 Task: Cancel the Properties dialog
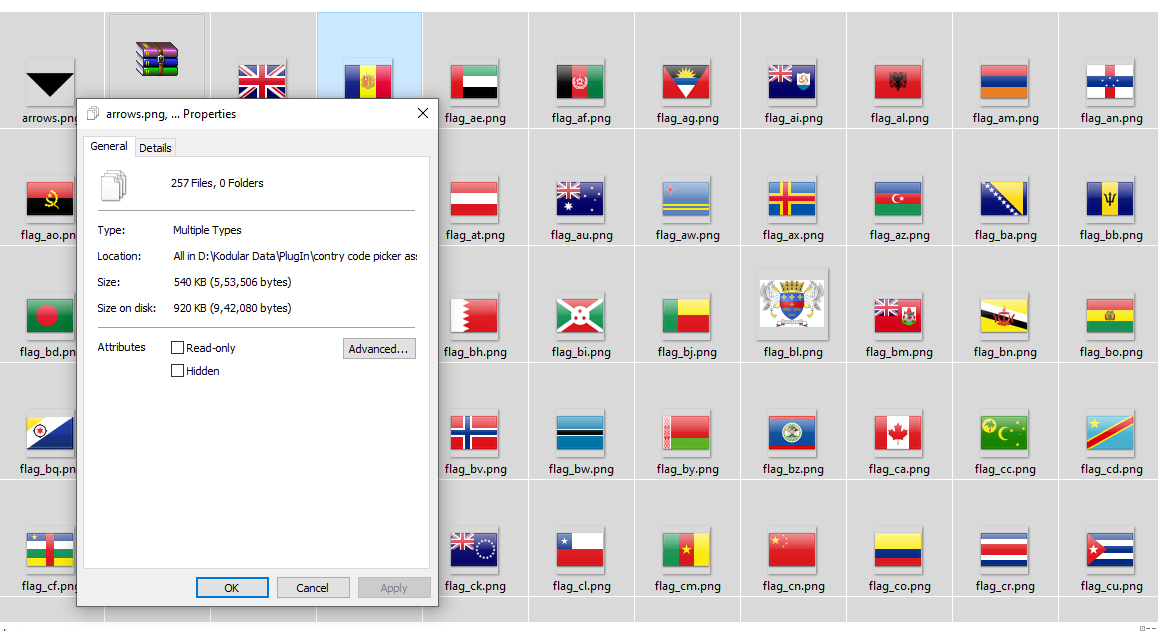(313, 587)
